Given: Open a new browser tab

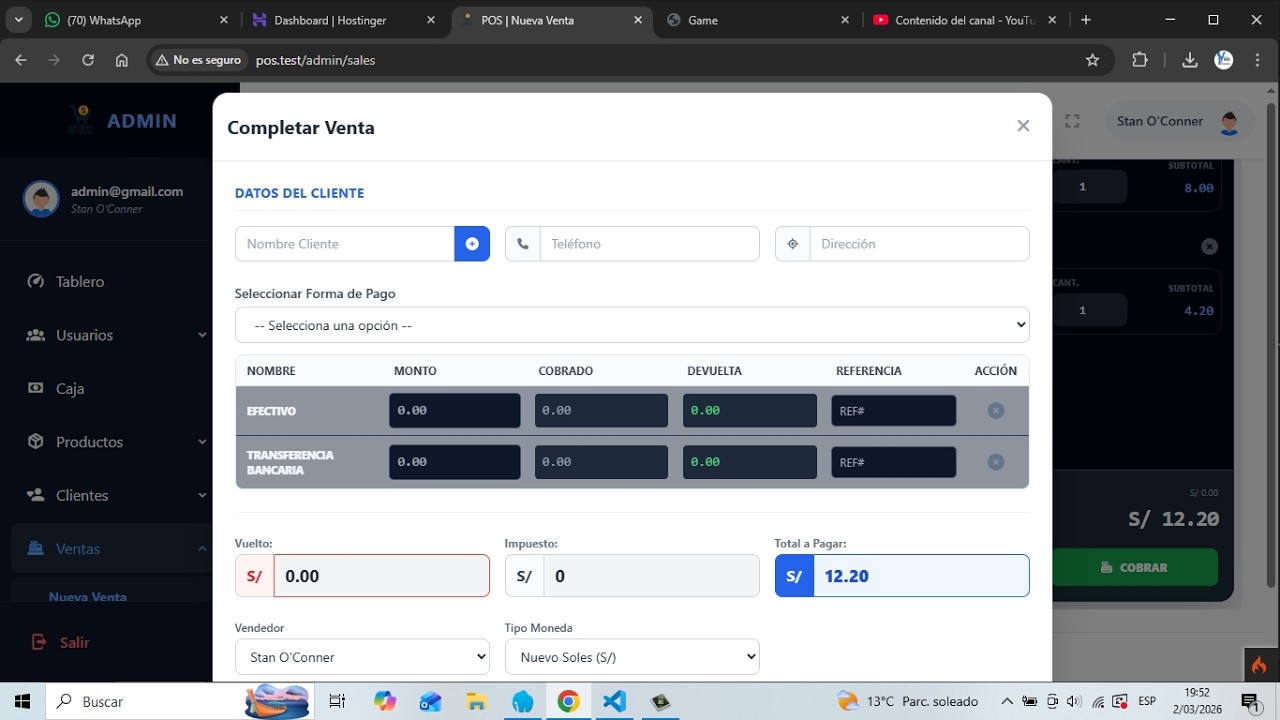Looking at the screenshot, I should (1086, 20).
